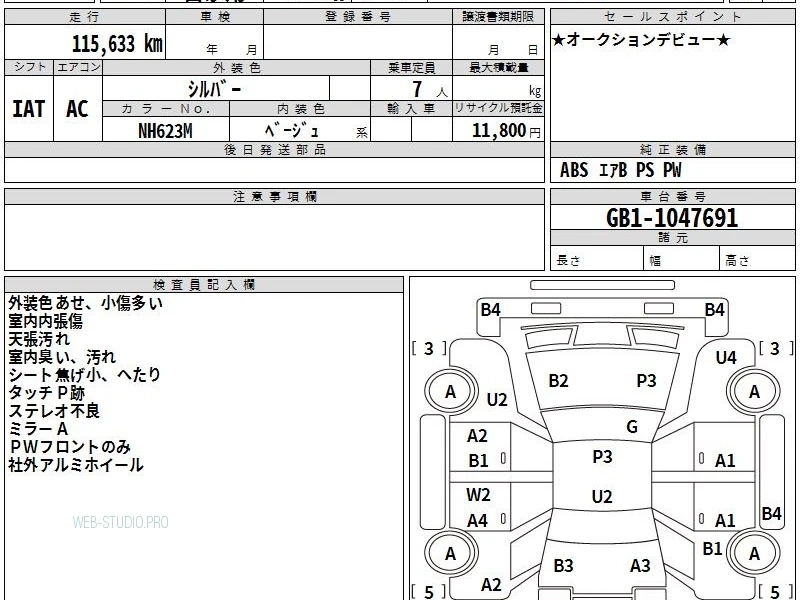This screenshot has width=800, height=600.
Task: Click the 内装色 header
Action: point(301,109)
